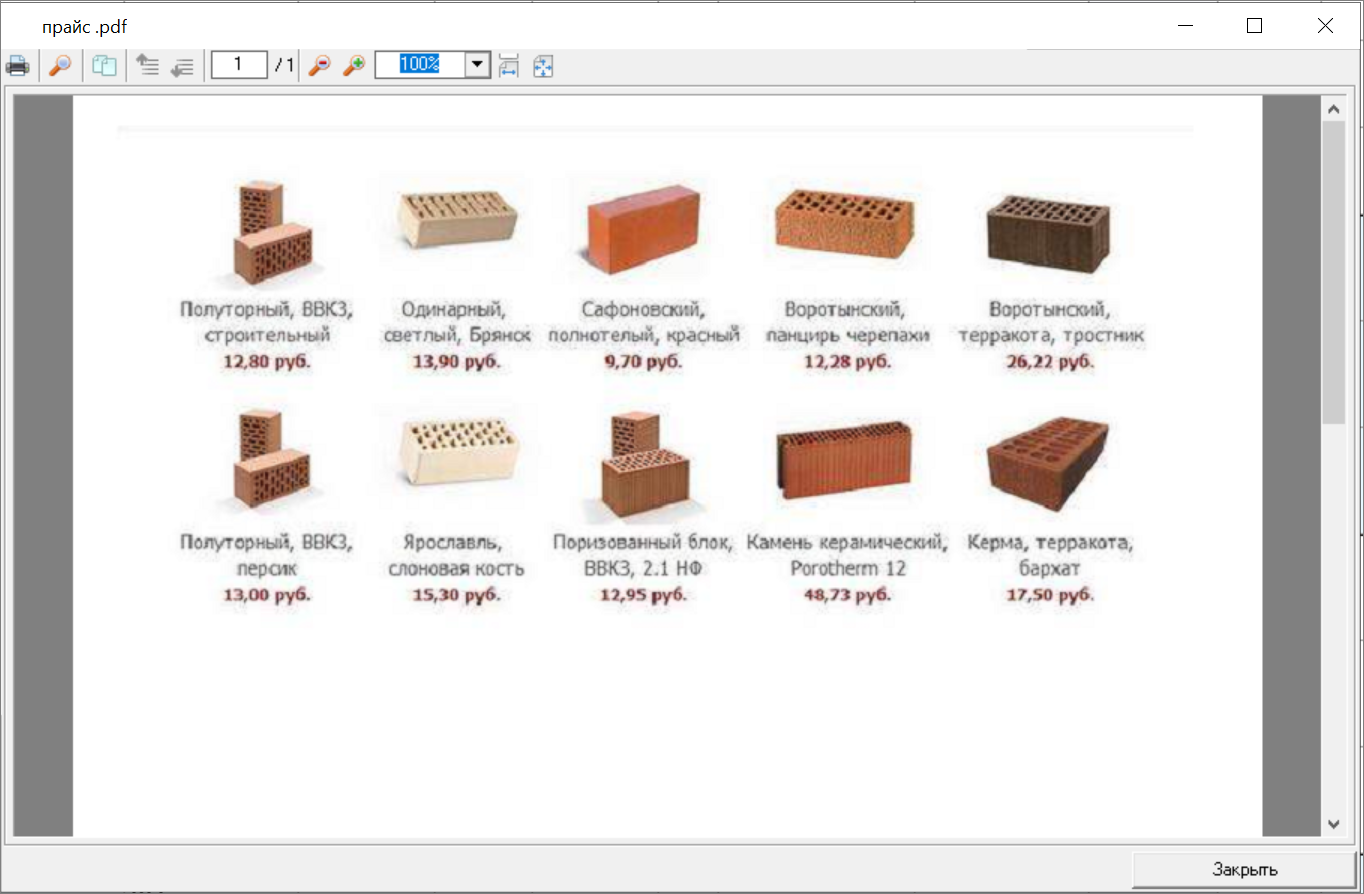The width and height of the screenshot is (1364, 894).
Task: Click the Zoom in magnifier icon
Action: [x=354, y=66]
